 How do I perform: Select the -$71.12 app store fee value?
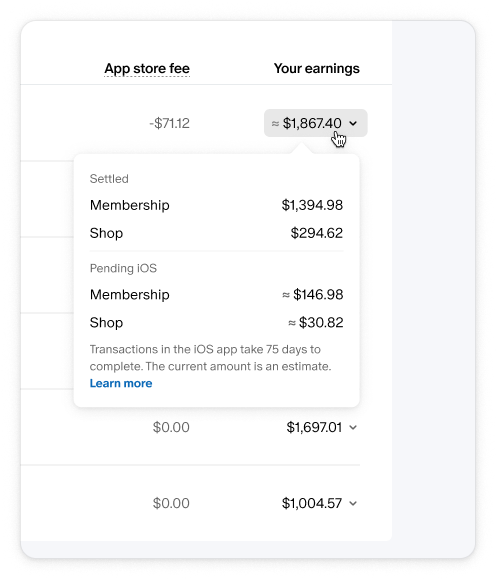pos(169,123)
